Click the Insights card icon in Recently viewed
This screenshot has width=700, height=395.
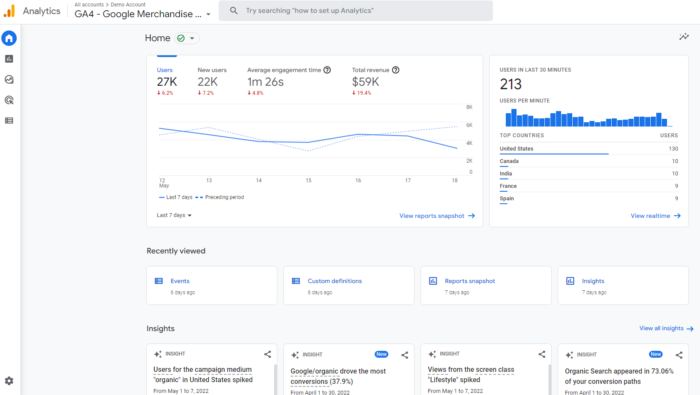point(570,281)
